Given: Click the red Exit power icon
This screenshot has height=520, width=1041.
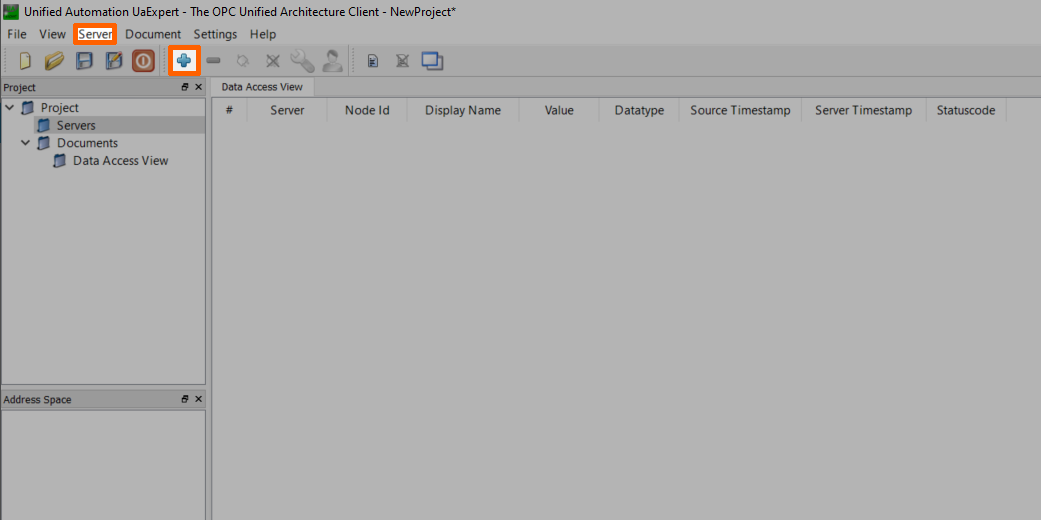Looking at the screenshot, I should pyautogui.click(x=143, y=61).
